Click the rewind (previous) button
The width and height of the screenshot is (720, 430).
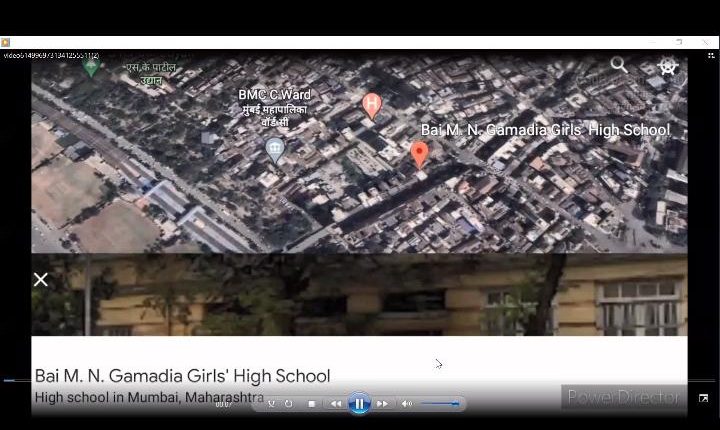[x=336, y=404]
